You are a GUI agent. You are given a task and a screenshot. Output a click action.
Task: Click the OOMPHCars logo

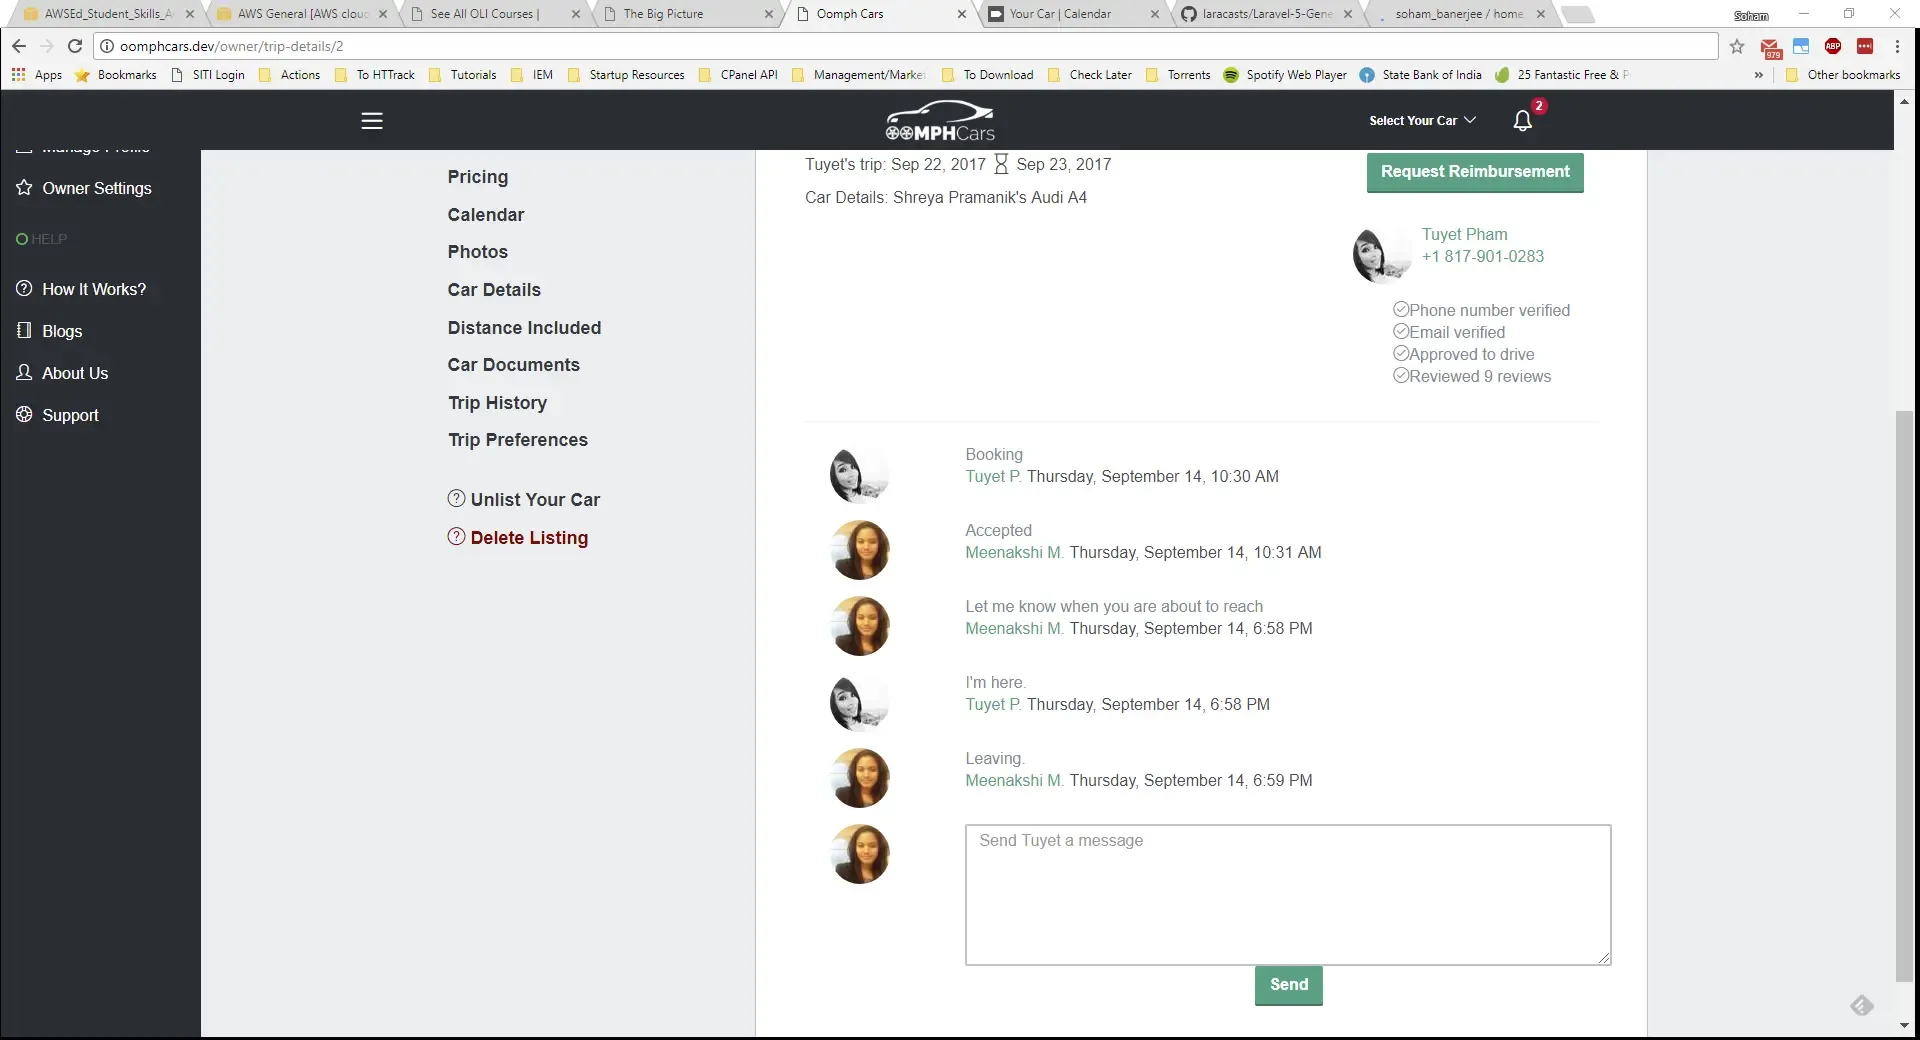(938, 120)
